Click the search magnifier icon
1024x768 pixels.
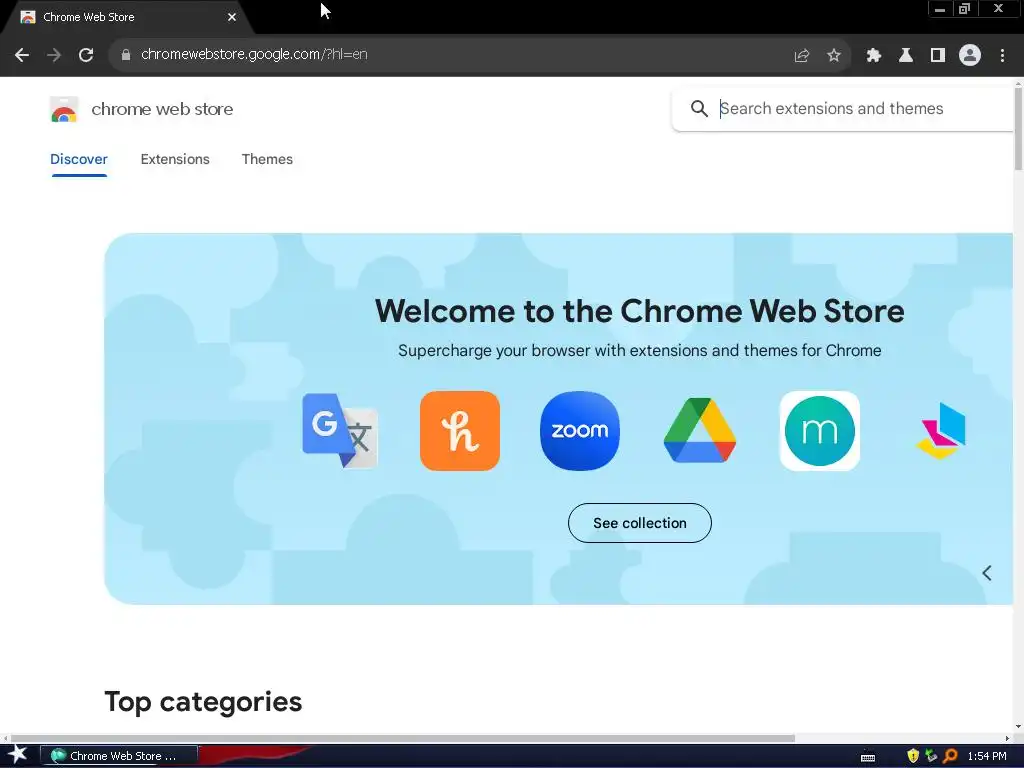click(699, 108)
